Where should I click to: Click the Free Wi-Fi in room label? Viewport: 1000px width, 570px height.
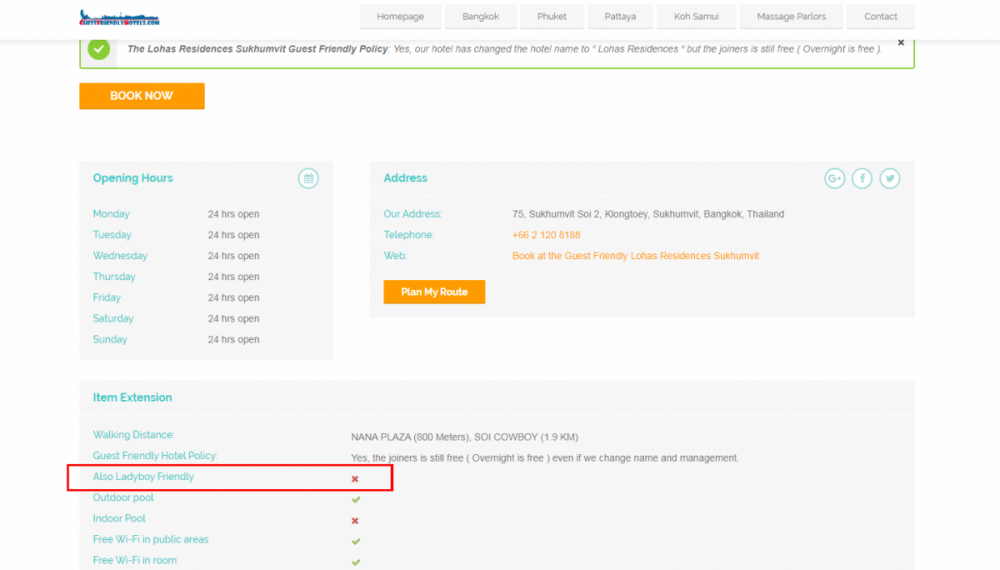135,560
